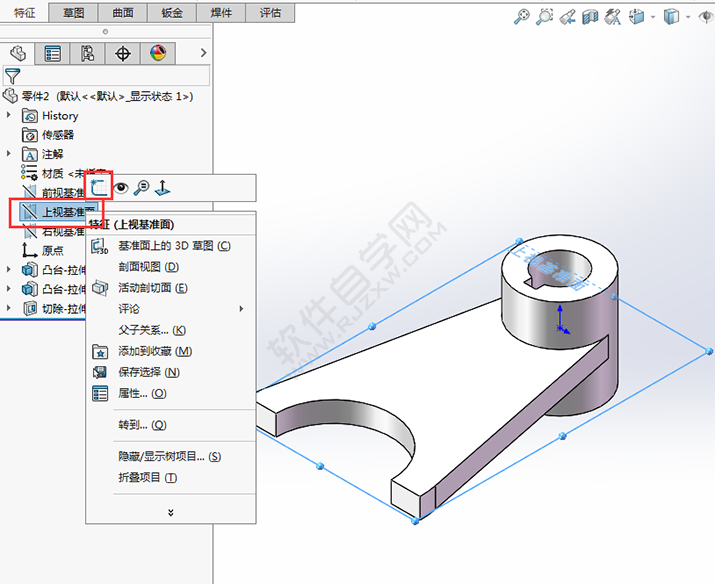Click Display Style toolbar icon
The width and height of the screenshot is (715, 584).
[x=671, y=17]
